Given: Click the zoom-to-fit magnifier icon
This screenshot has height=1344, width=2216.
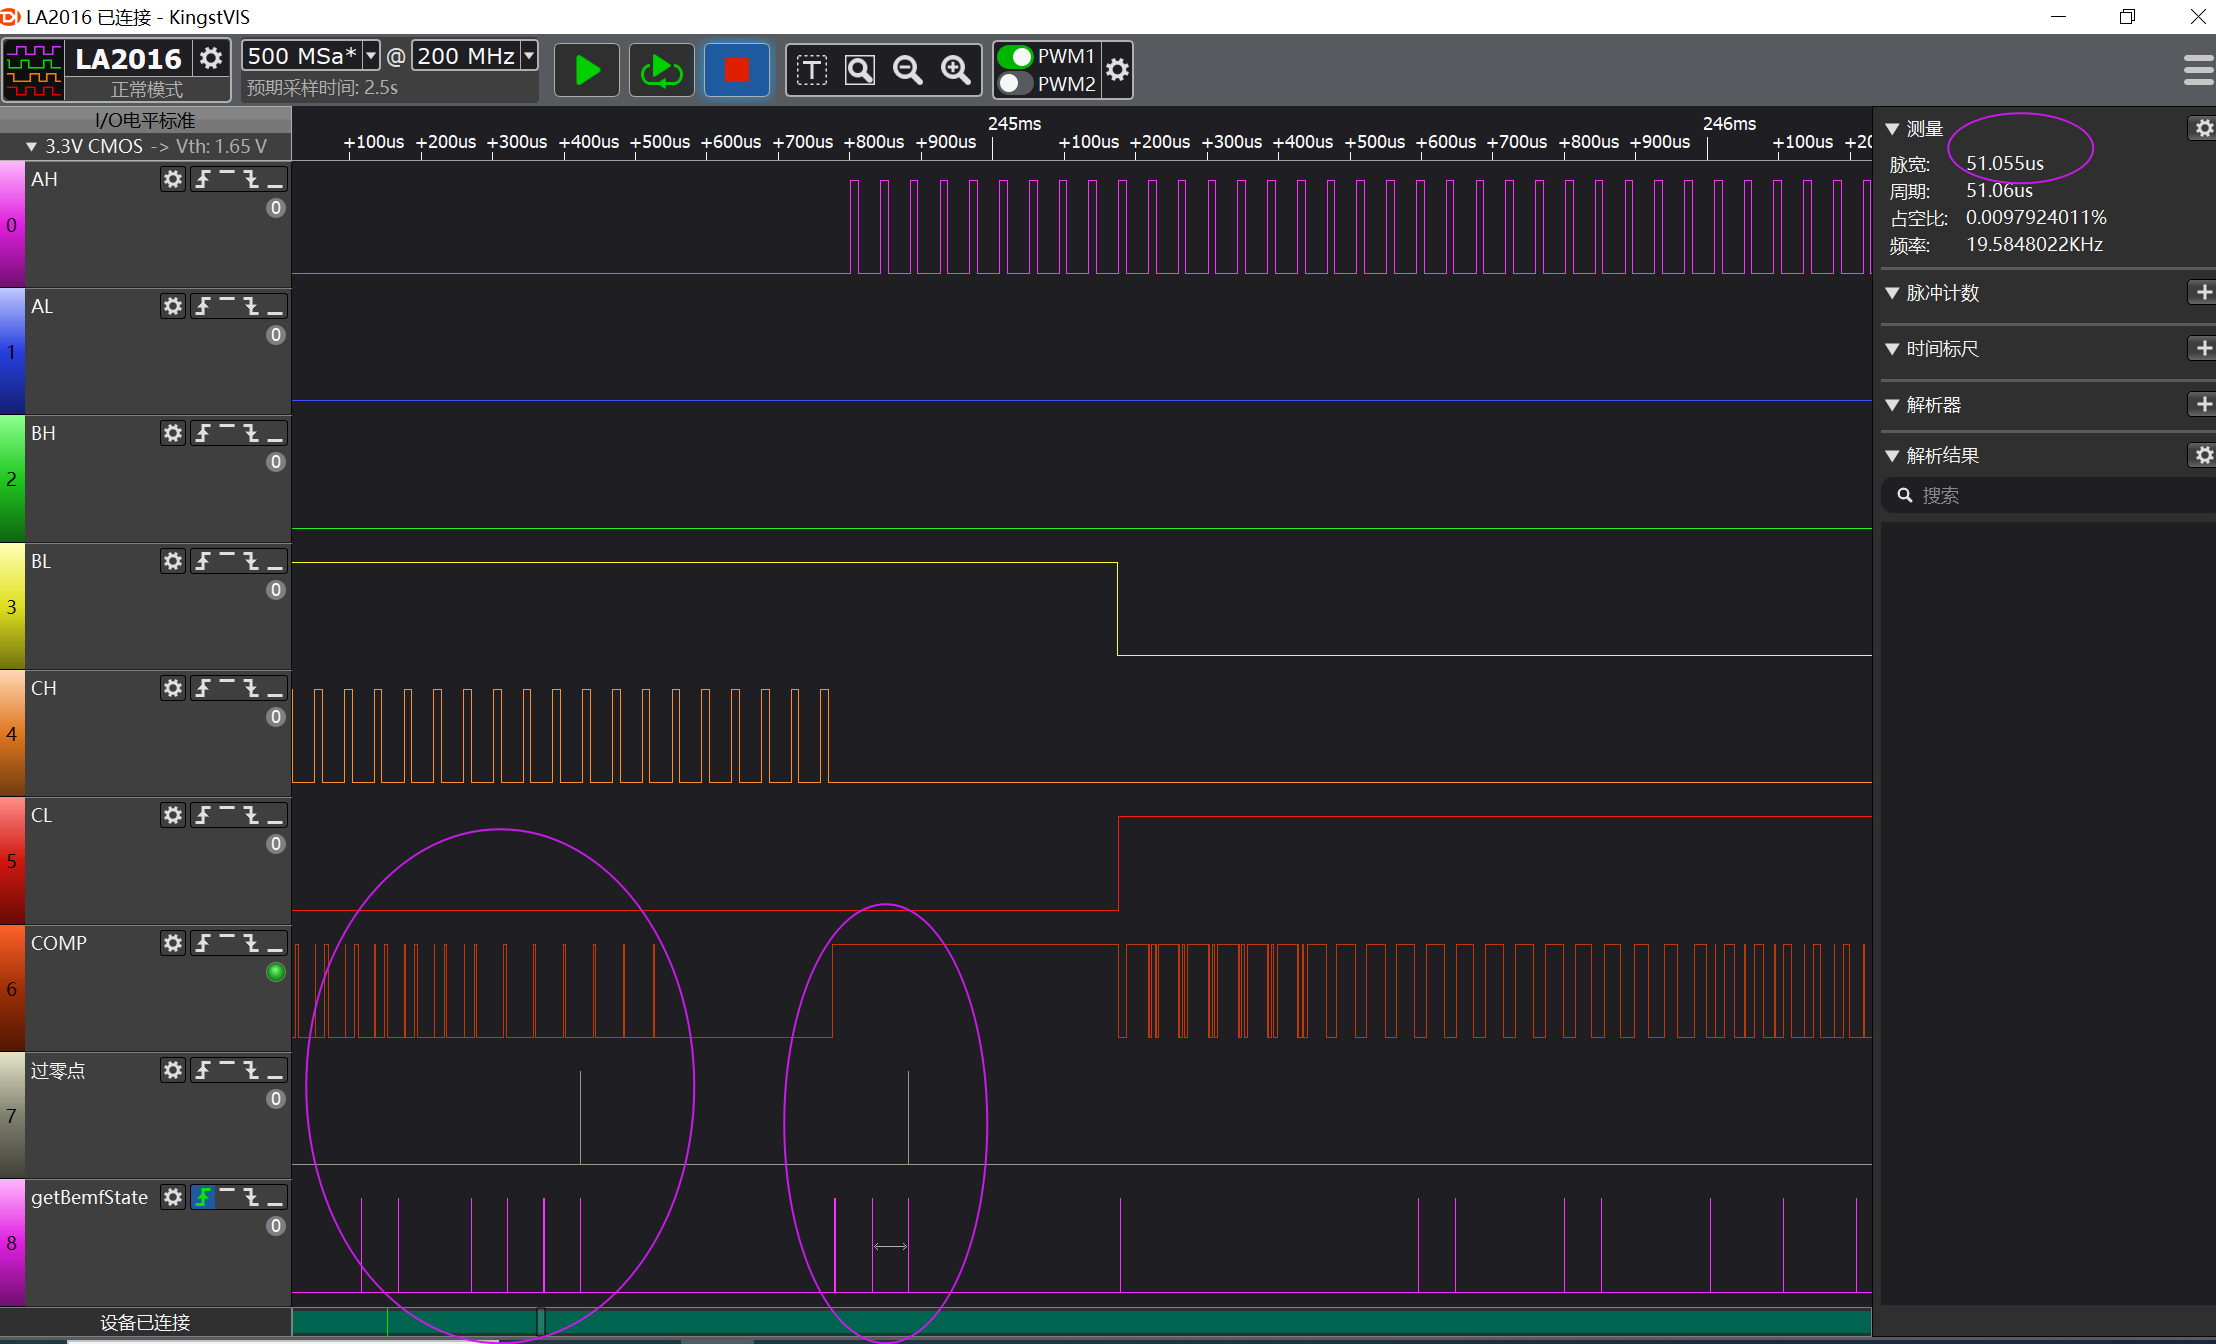Looking at the screenshot, I should (x=860, y=70).
